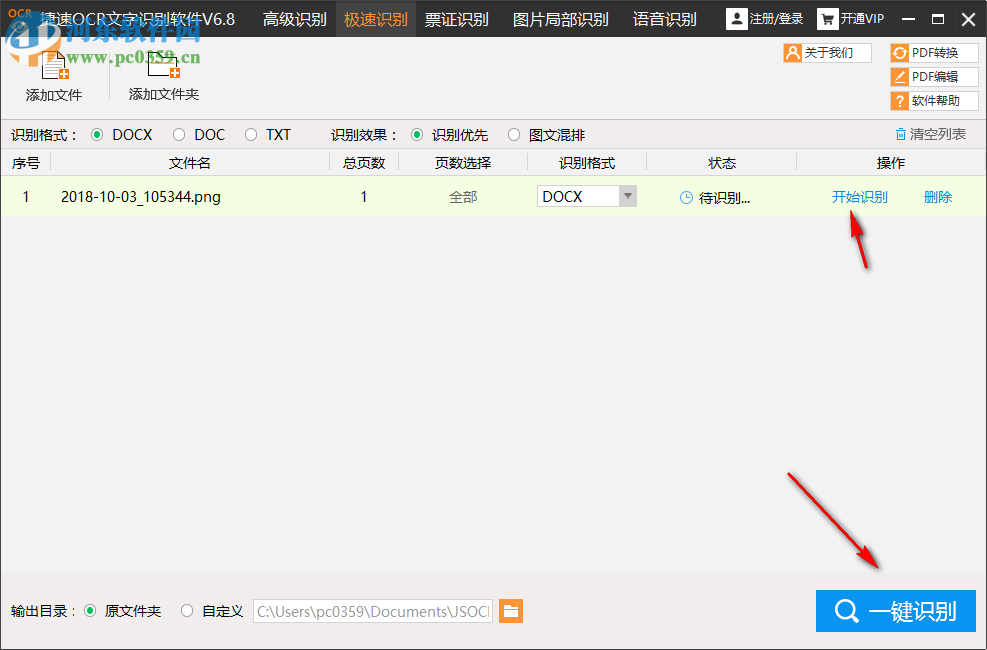Switch to the 票证识别 tab
Screen dimensions: 987x650
pos(457,18)
